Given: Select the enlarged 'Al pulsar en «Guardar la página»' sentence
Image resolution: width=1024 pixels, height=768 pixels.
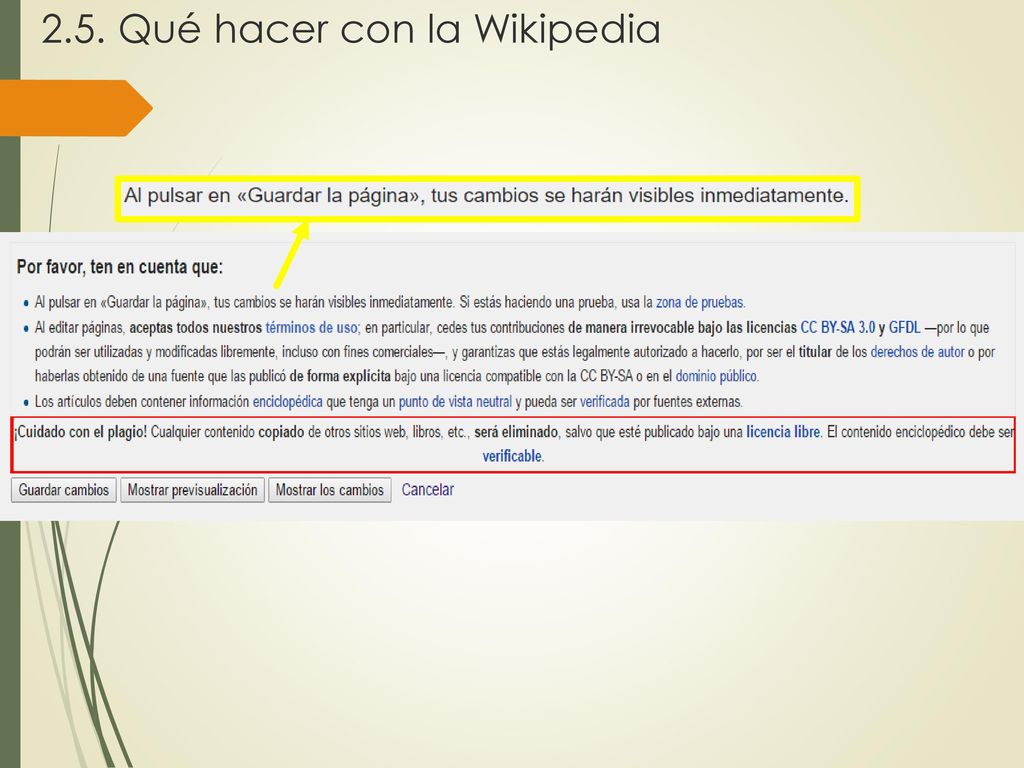Looking at the screenshot, I should (x=487, y=195).
